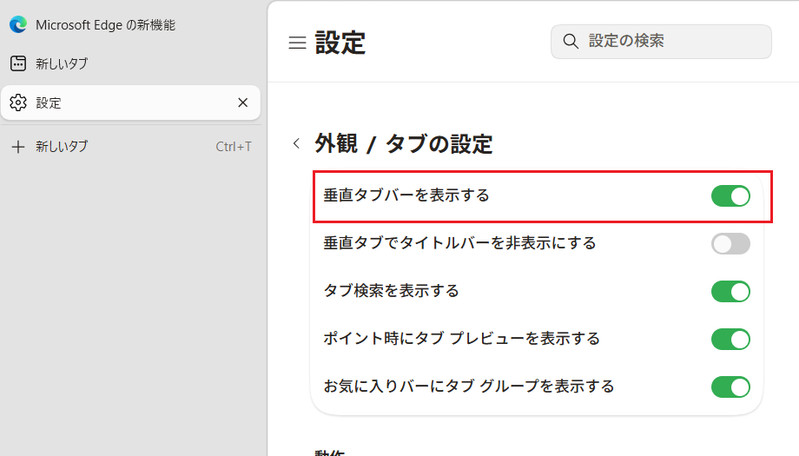
Task: Switch to the 新しいタブ tab
Action: (130, 64)
